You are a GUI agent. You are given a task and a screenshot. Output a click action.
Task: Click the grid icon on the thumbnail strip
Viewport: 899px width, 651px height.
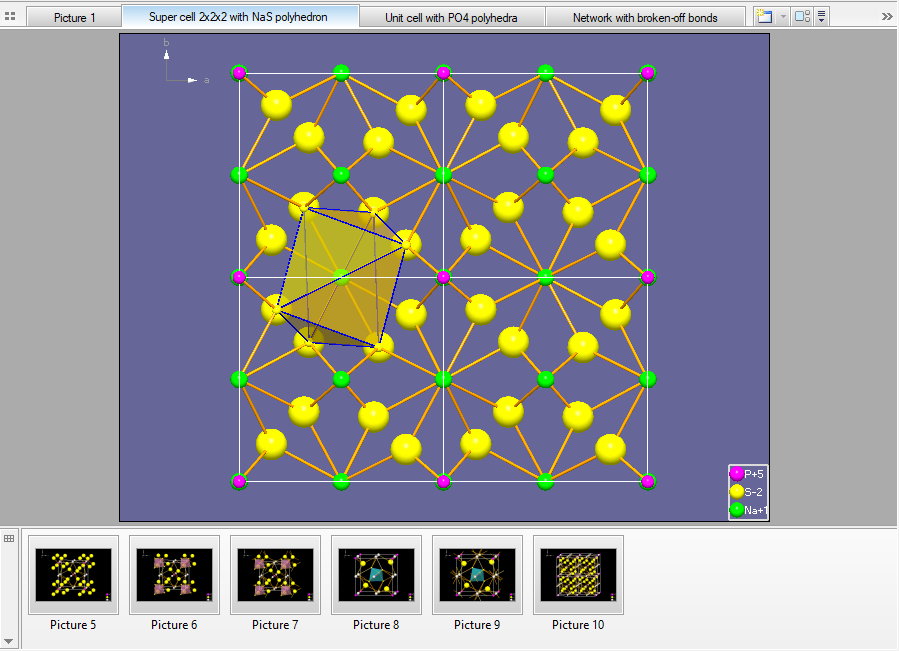pyautogui.click(x=8, y=538)
